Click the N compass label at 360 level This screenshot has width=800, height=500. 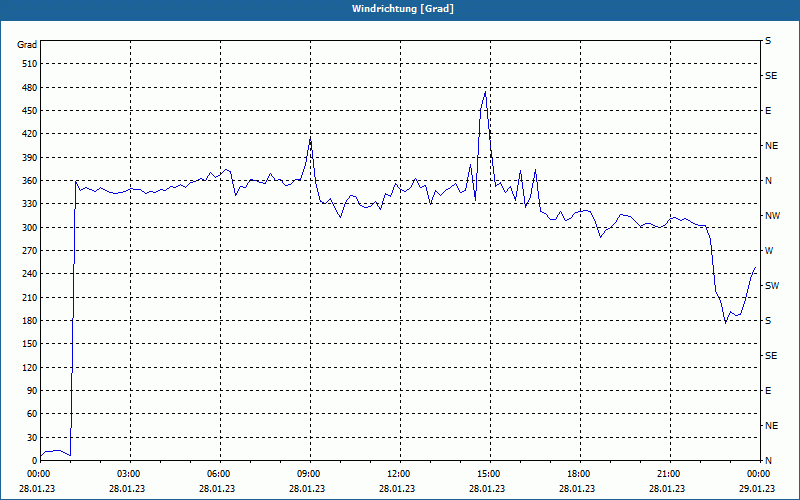(x=768, y=181)
